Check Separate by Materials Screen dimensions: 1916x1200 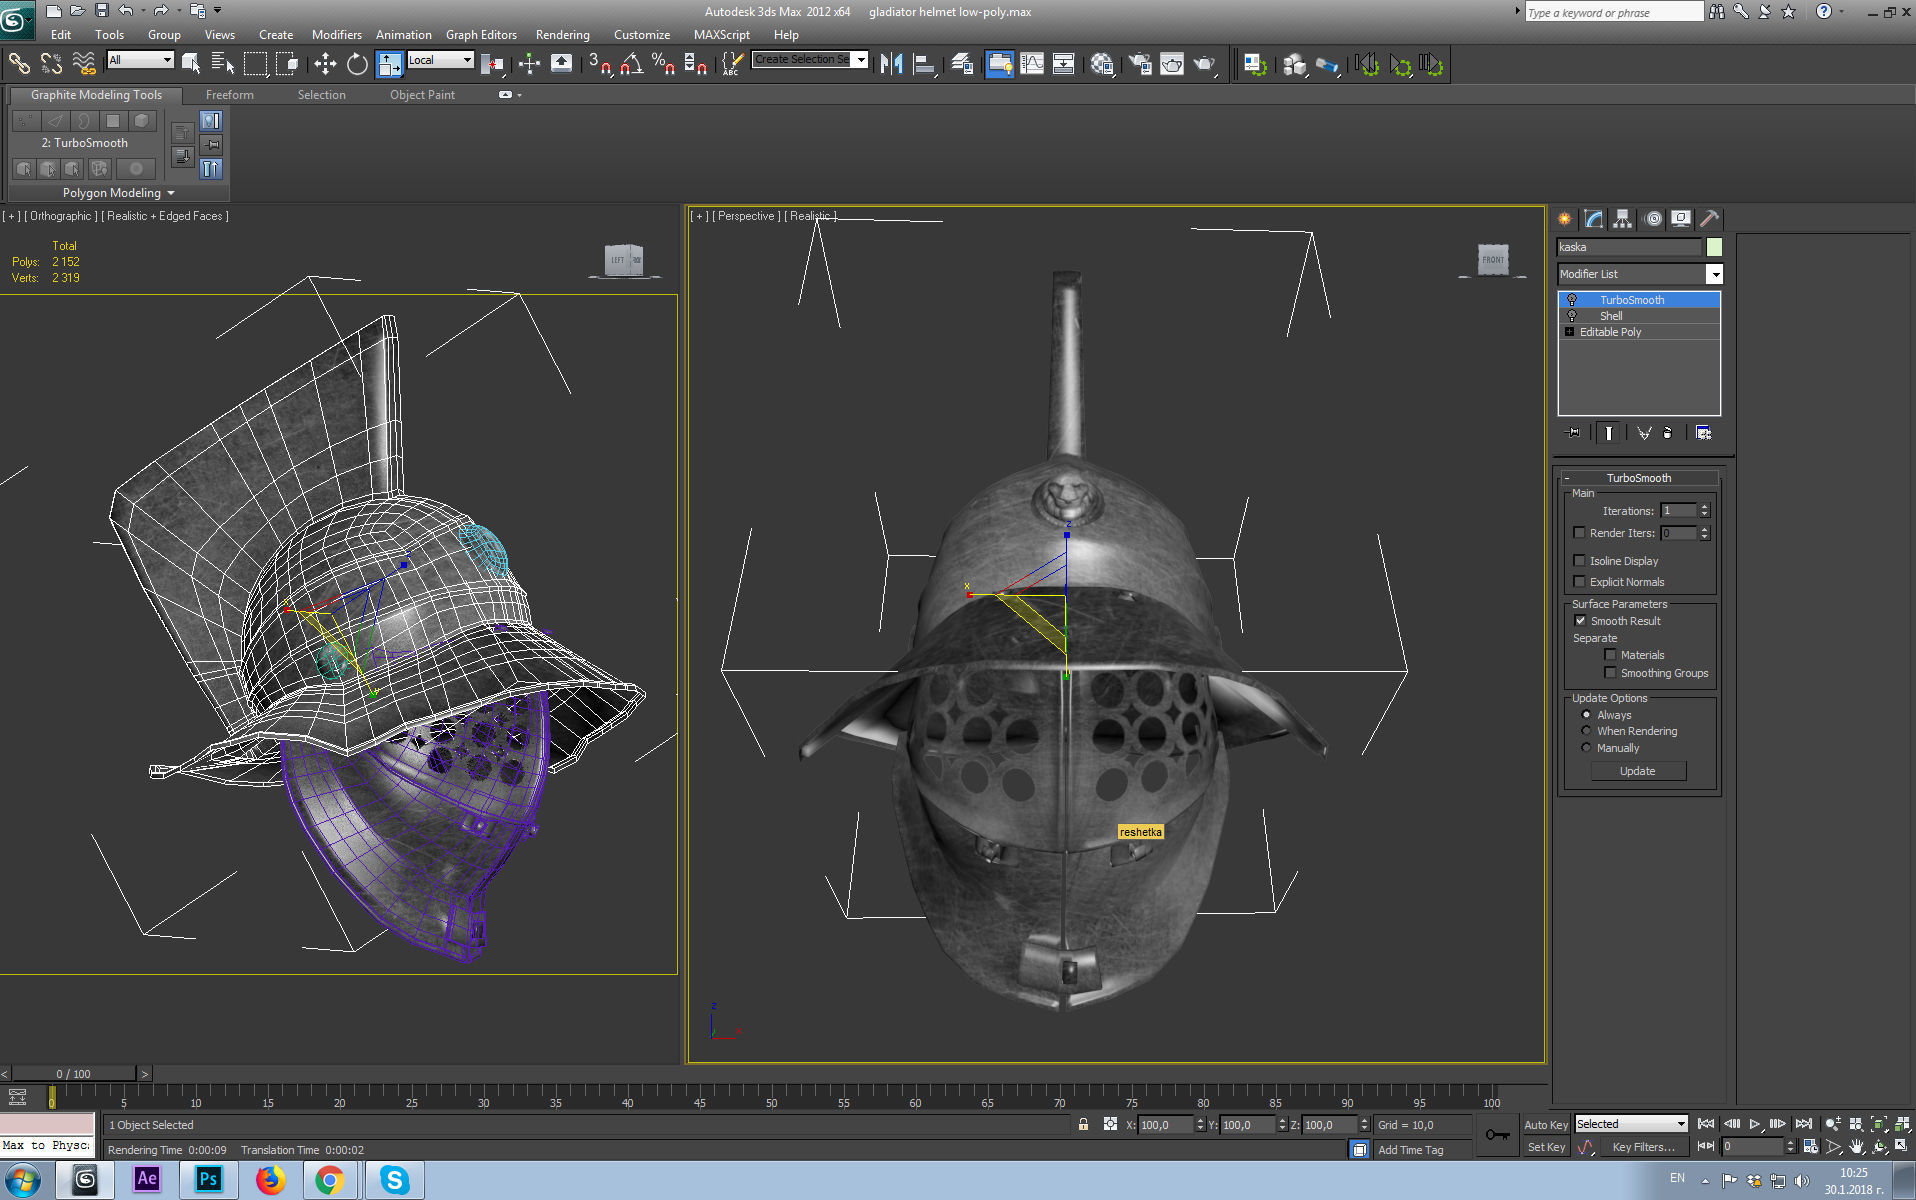1611,655
